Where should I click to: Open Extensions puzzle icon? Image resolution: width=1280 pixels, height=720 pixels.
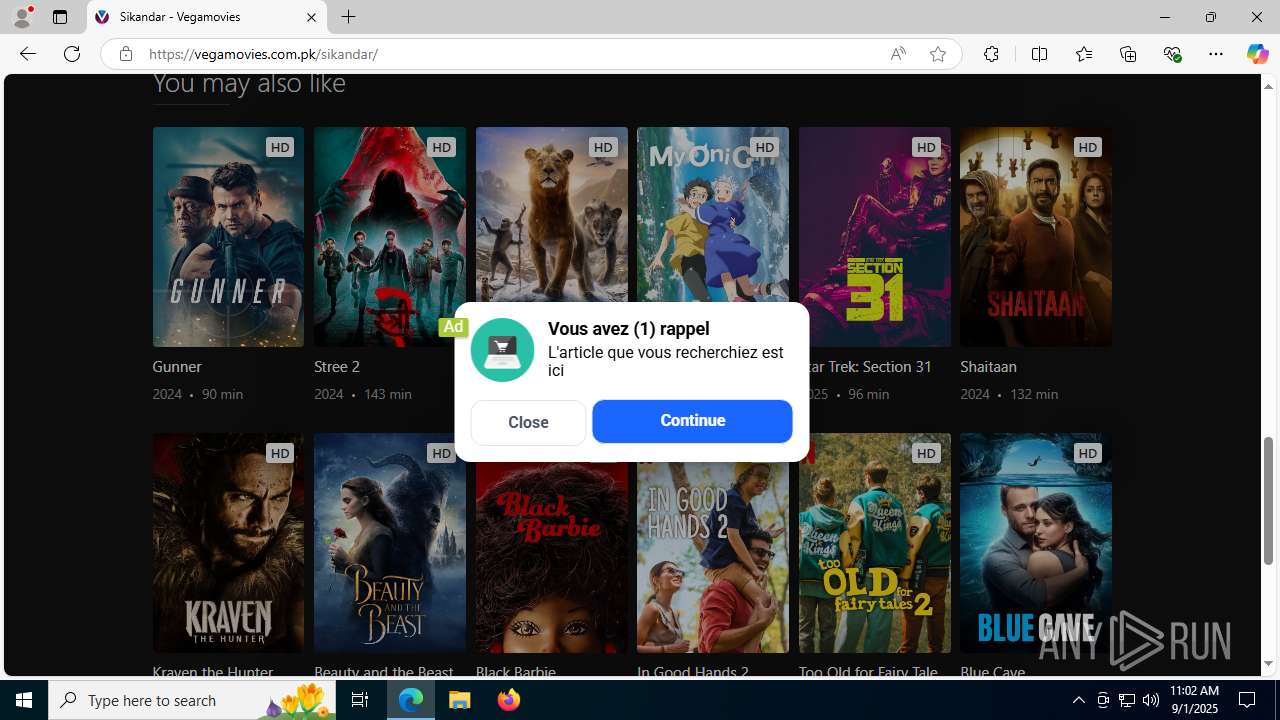(x=991, y=54)
